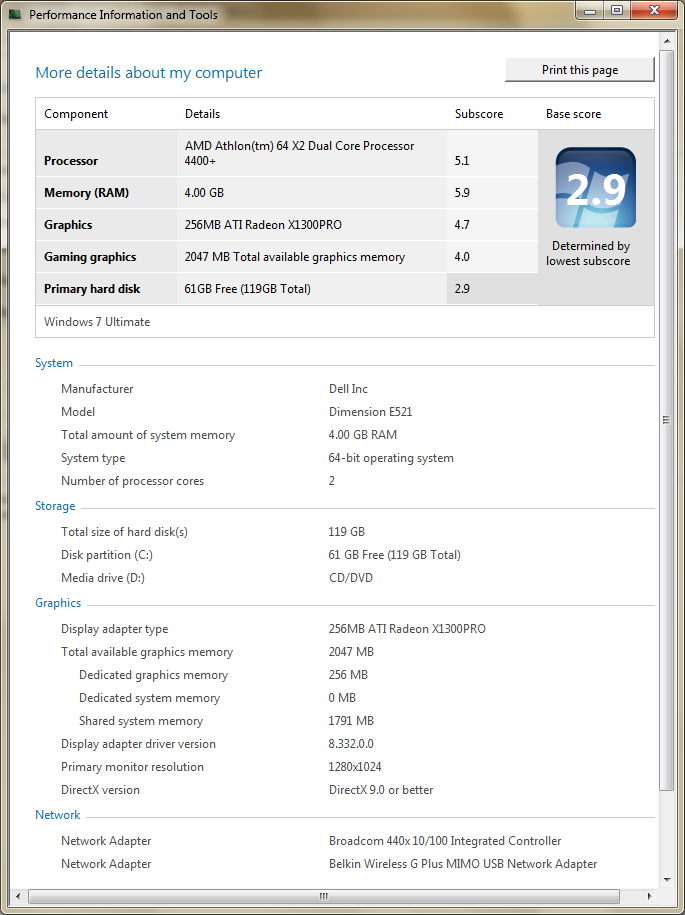Click the vertical scrollbar down arrow
This screenshot has width=685, height=915.
tap(666, 879)
